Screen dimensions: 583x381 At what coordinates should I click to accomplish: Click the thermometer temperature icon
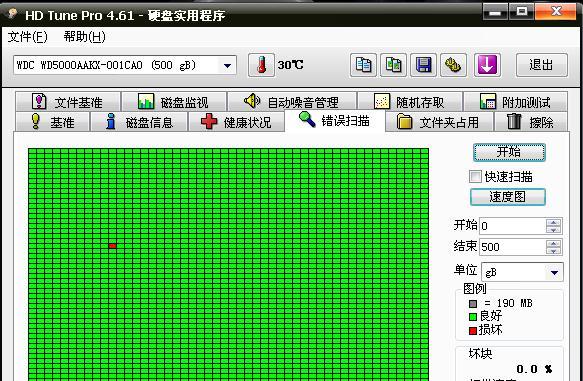pos(261,65)
